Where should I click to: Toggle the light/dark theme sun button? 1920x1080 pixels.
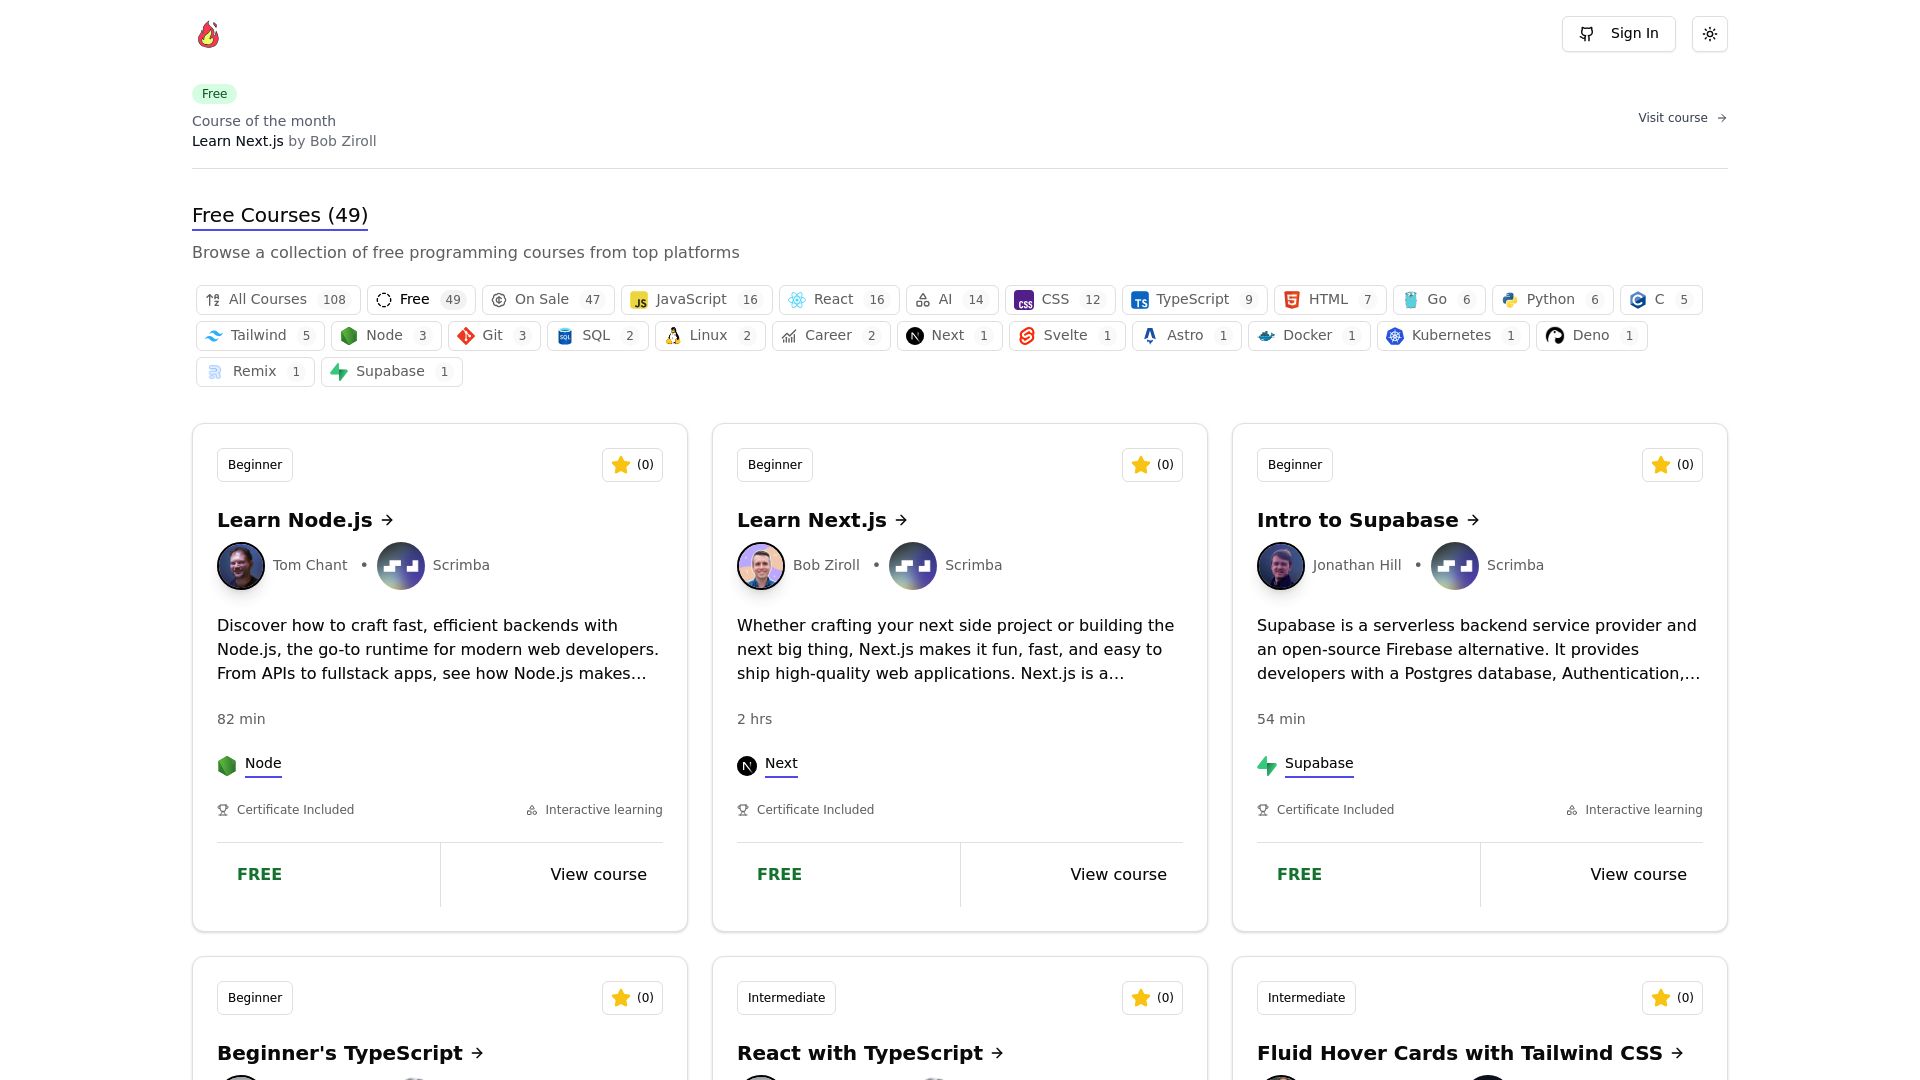[x=1710, y=34]
